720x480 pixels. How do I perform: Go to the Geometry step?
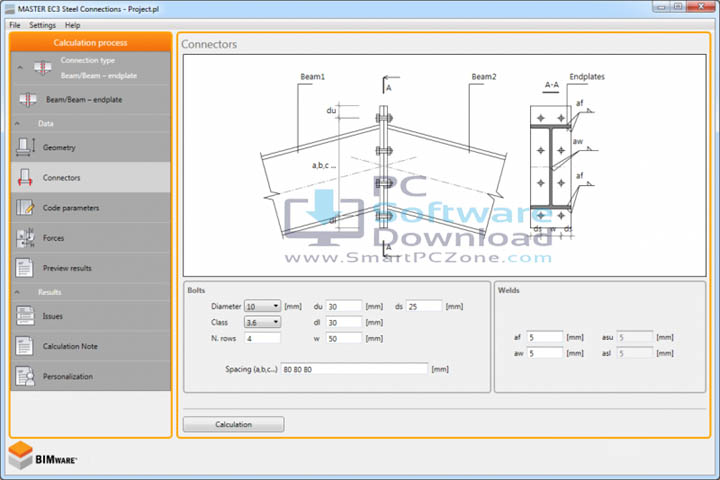tap(91, 147)
